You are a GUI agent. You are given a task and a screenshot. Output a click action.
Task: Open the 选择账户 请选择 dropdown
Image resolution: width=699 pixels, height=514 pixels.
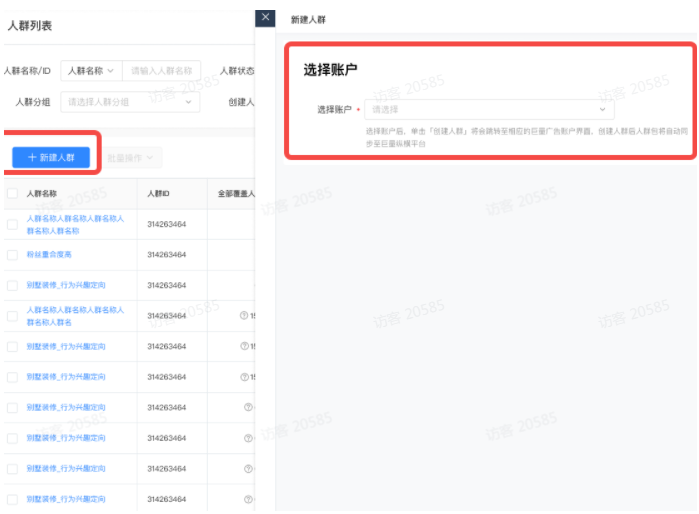pos(489,109)
